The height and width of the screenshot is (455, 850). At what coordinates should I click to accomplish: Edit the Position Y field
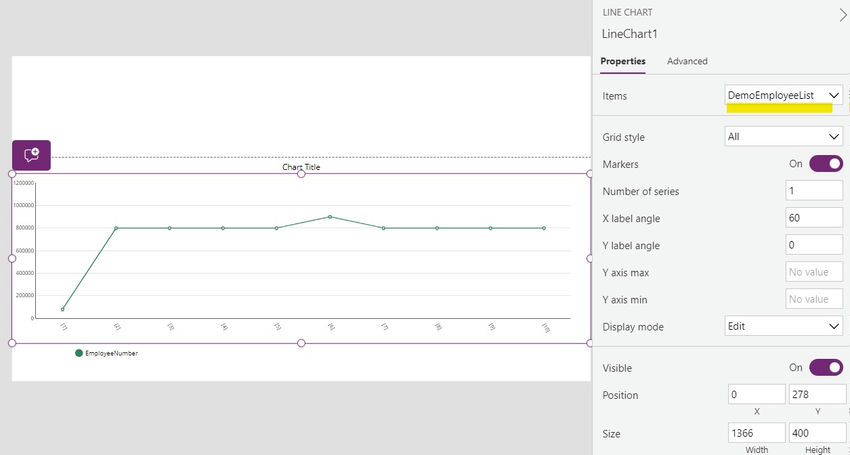pyautogui.click(x=816, y=395)
